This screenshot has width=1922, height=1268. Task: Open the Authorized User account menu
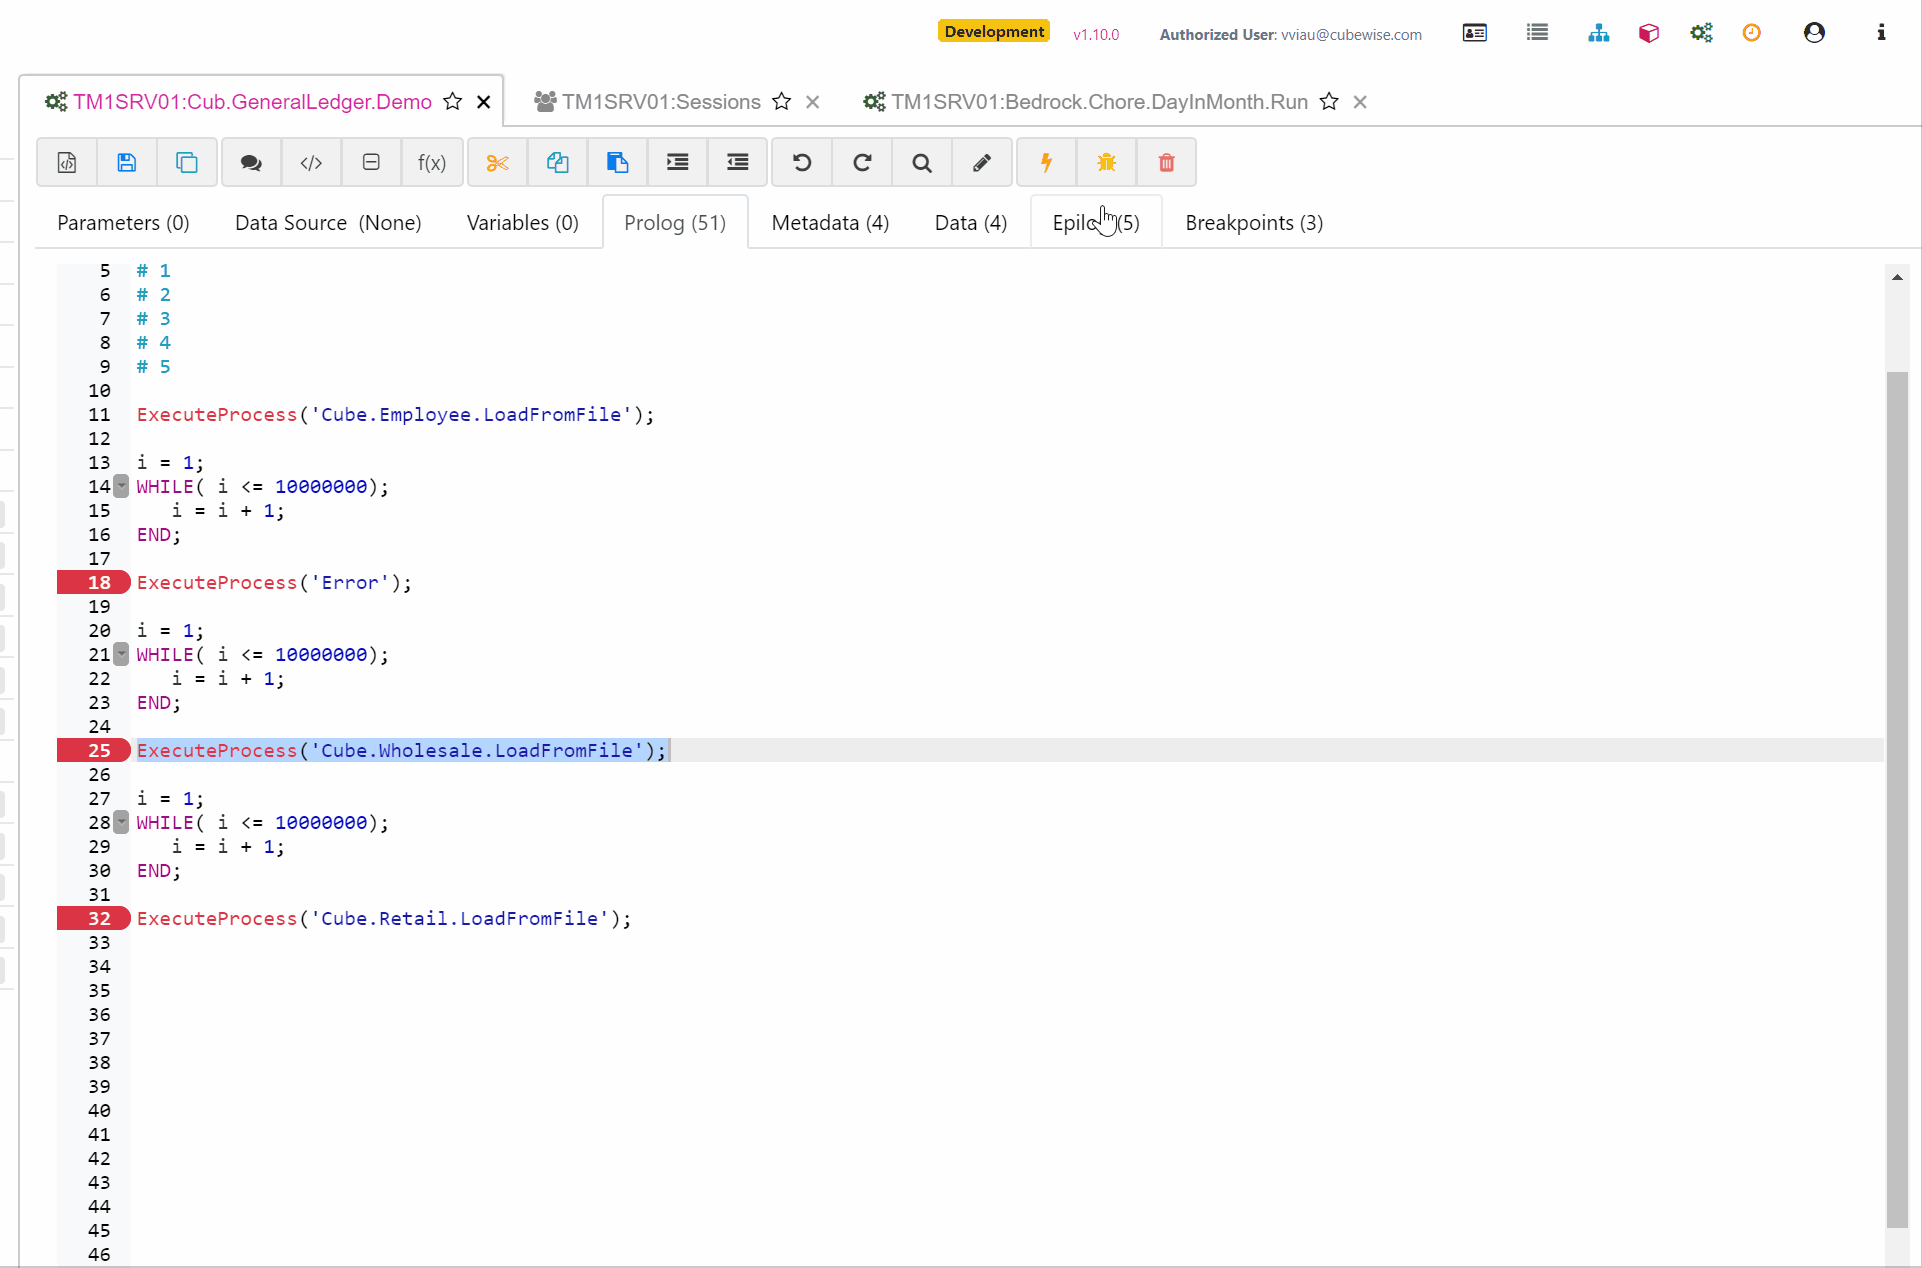coord(1814,32)
